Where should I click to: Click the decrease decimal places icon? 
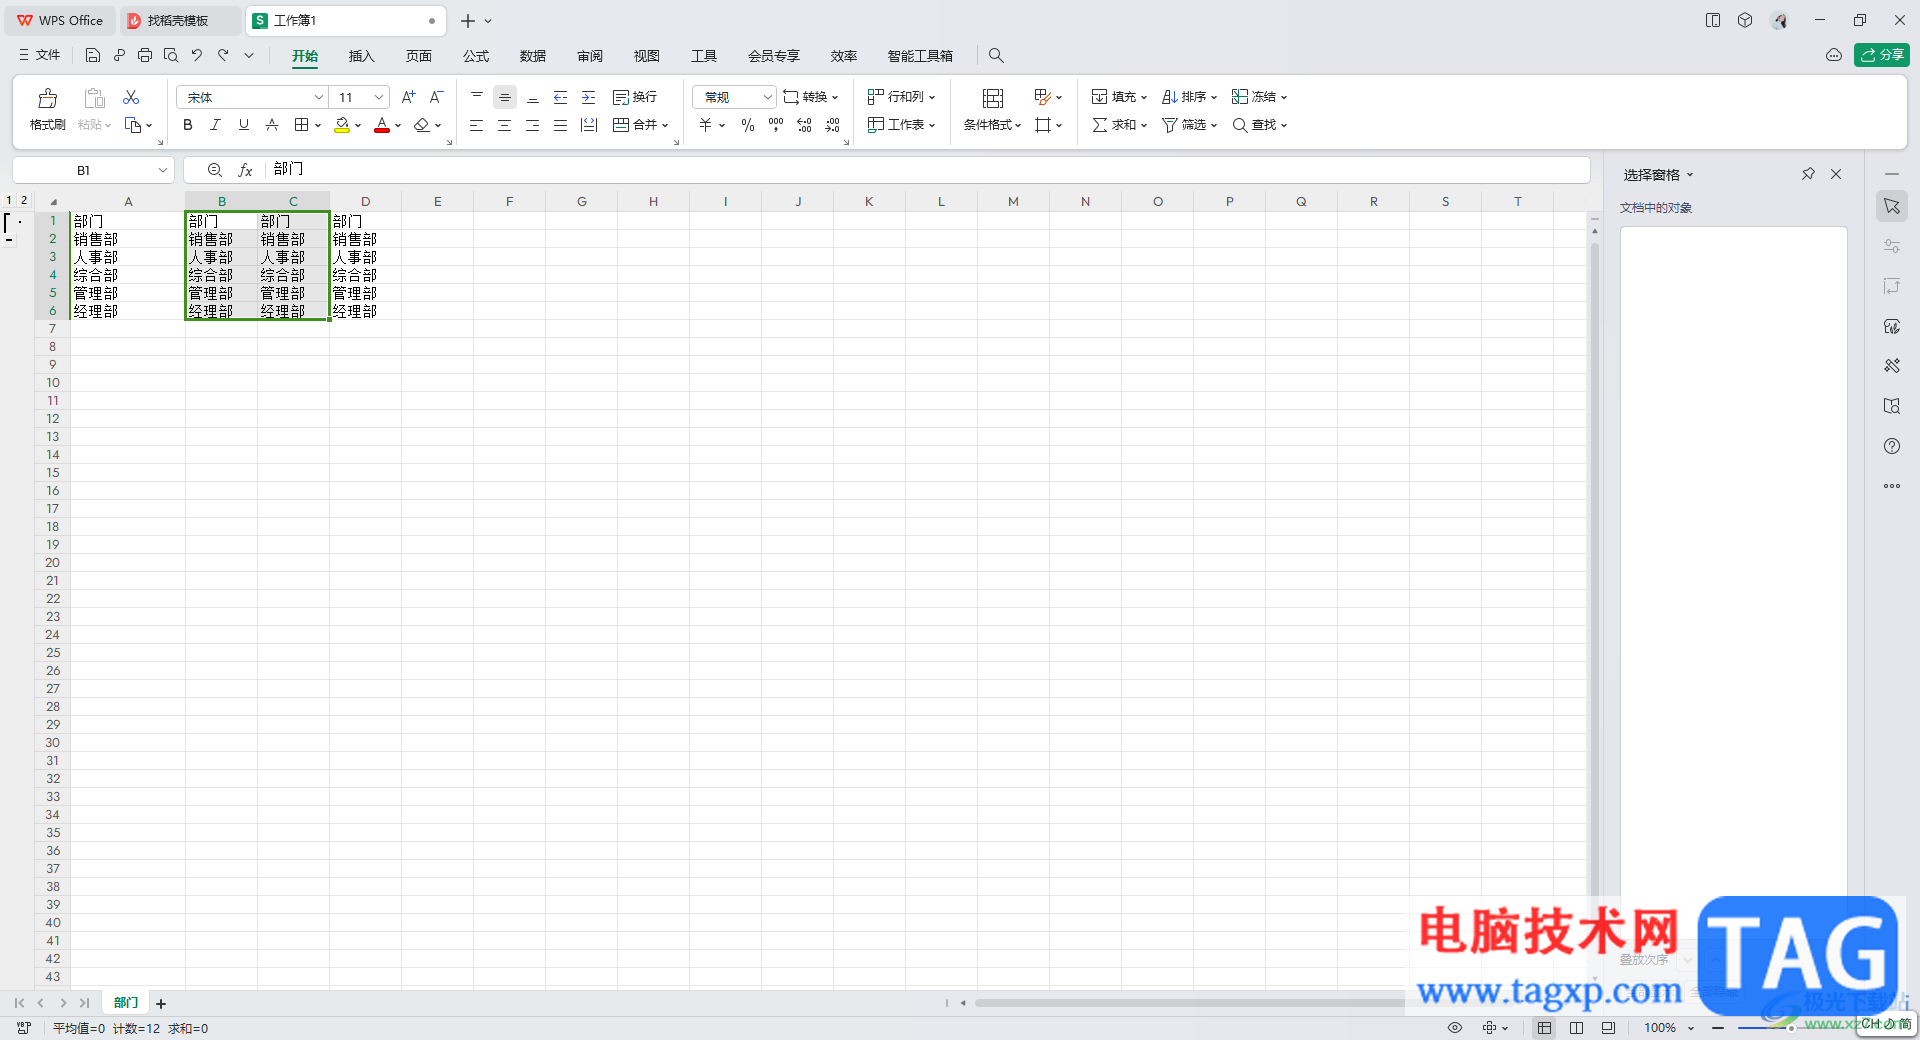tap(832, 125)
